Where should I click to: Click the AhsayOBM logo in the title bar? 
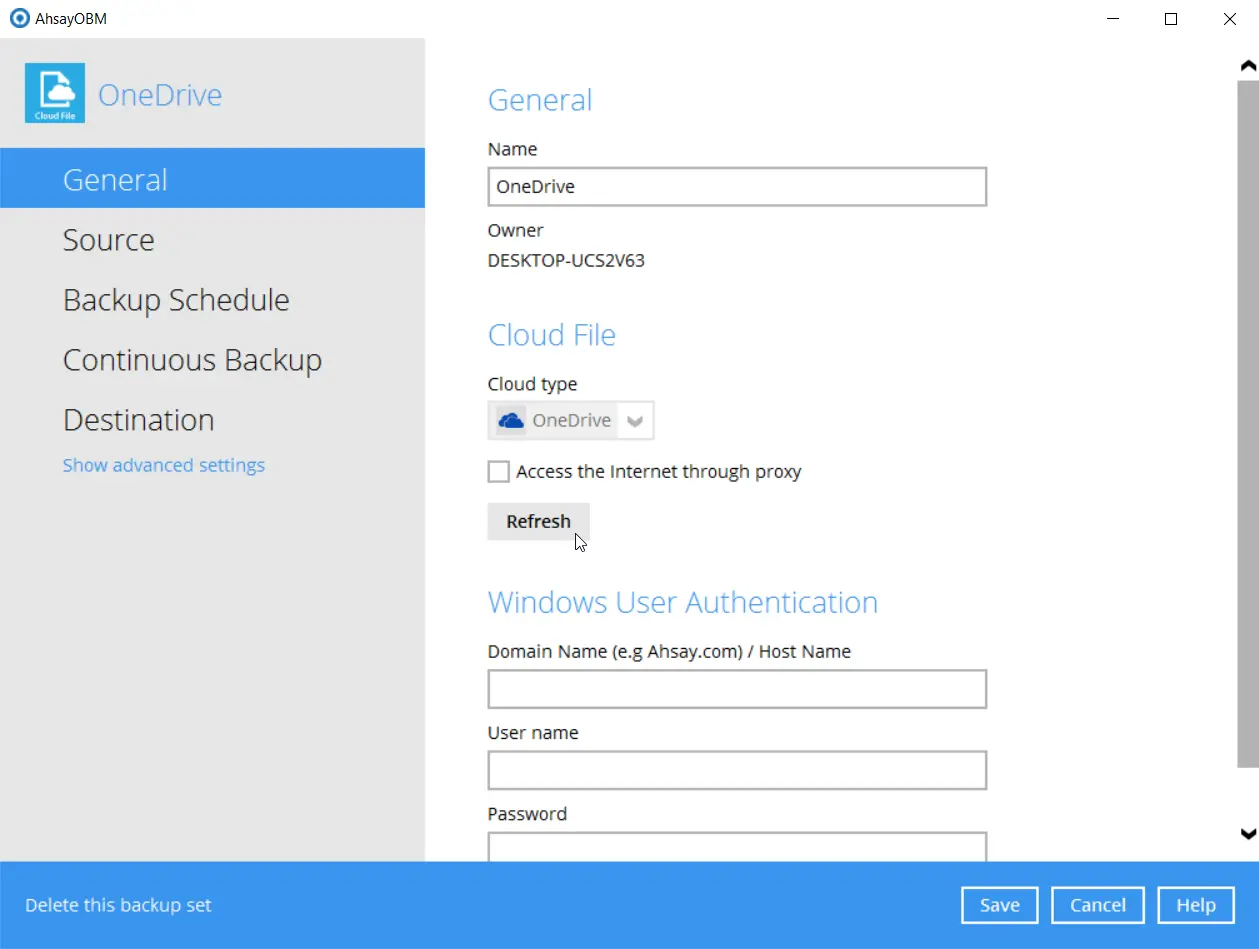[18, 17]
